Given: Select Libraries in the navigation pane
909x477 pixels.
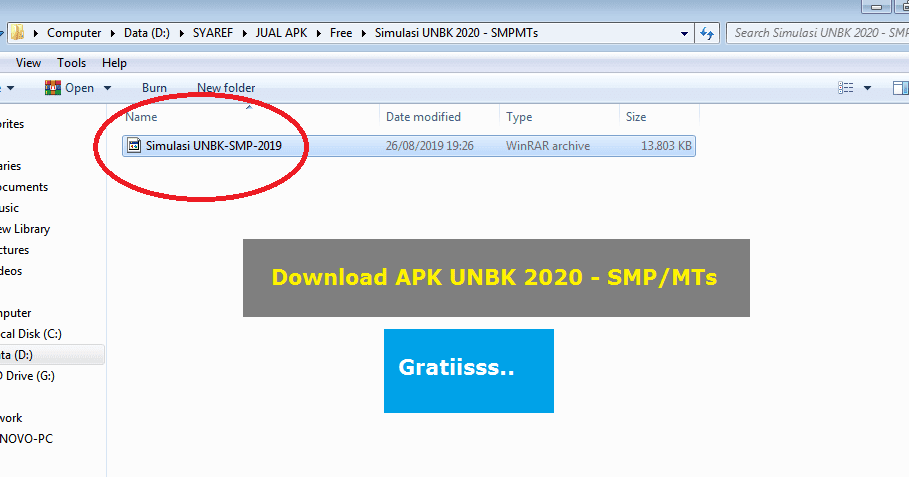Looking at the screenshot, I should point(10,166).
